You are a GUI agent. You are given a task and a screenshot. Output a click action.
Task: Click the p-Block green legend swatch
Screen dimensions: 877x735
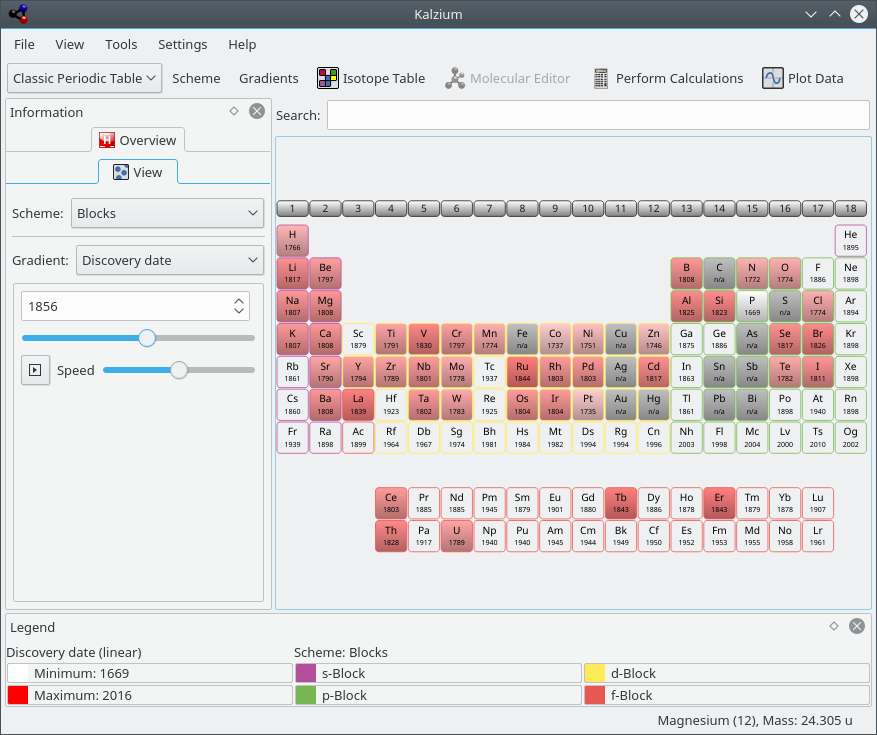pyautogui.click(x=306, y=695)
